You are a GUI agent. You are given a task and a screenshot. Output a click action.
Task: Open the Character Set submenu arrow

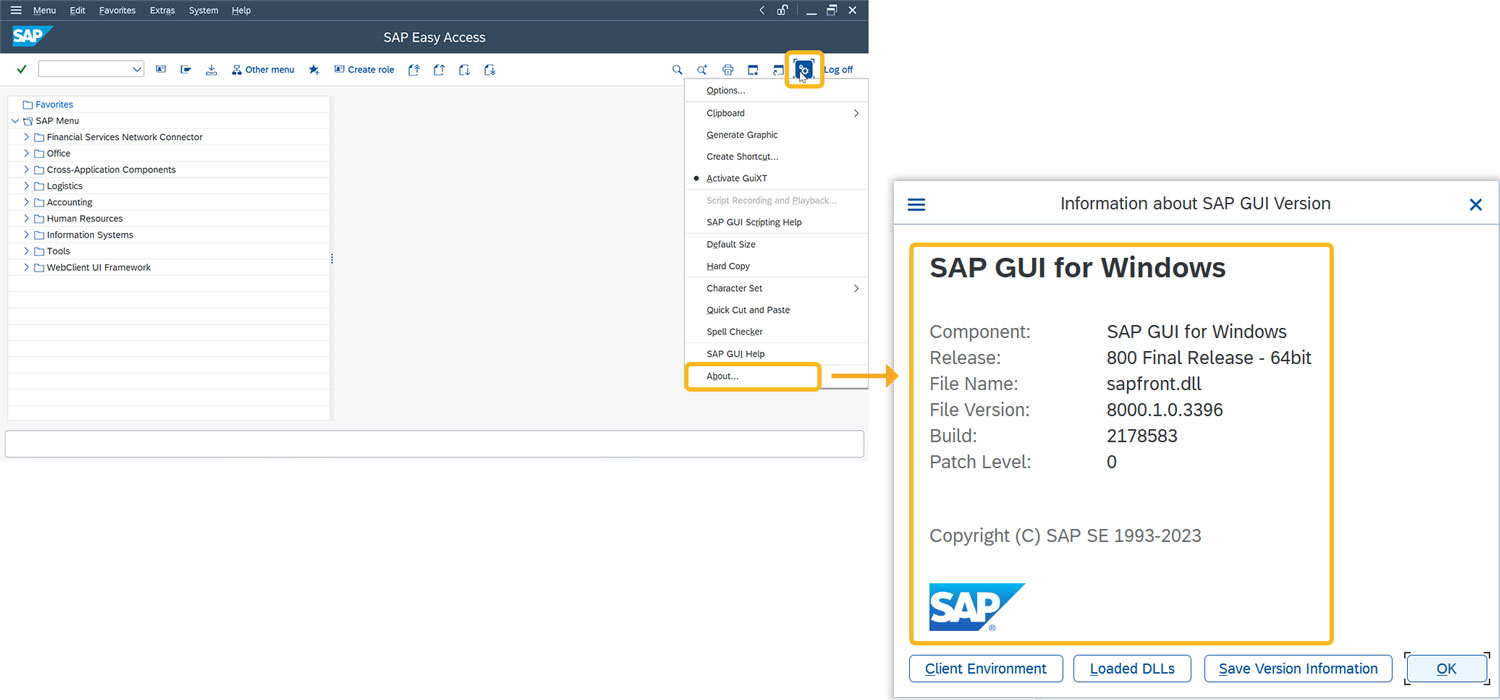pyautogui.click(x=856, y=288)
